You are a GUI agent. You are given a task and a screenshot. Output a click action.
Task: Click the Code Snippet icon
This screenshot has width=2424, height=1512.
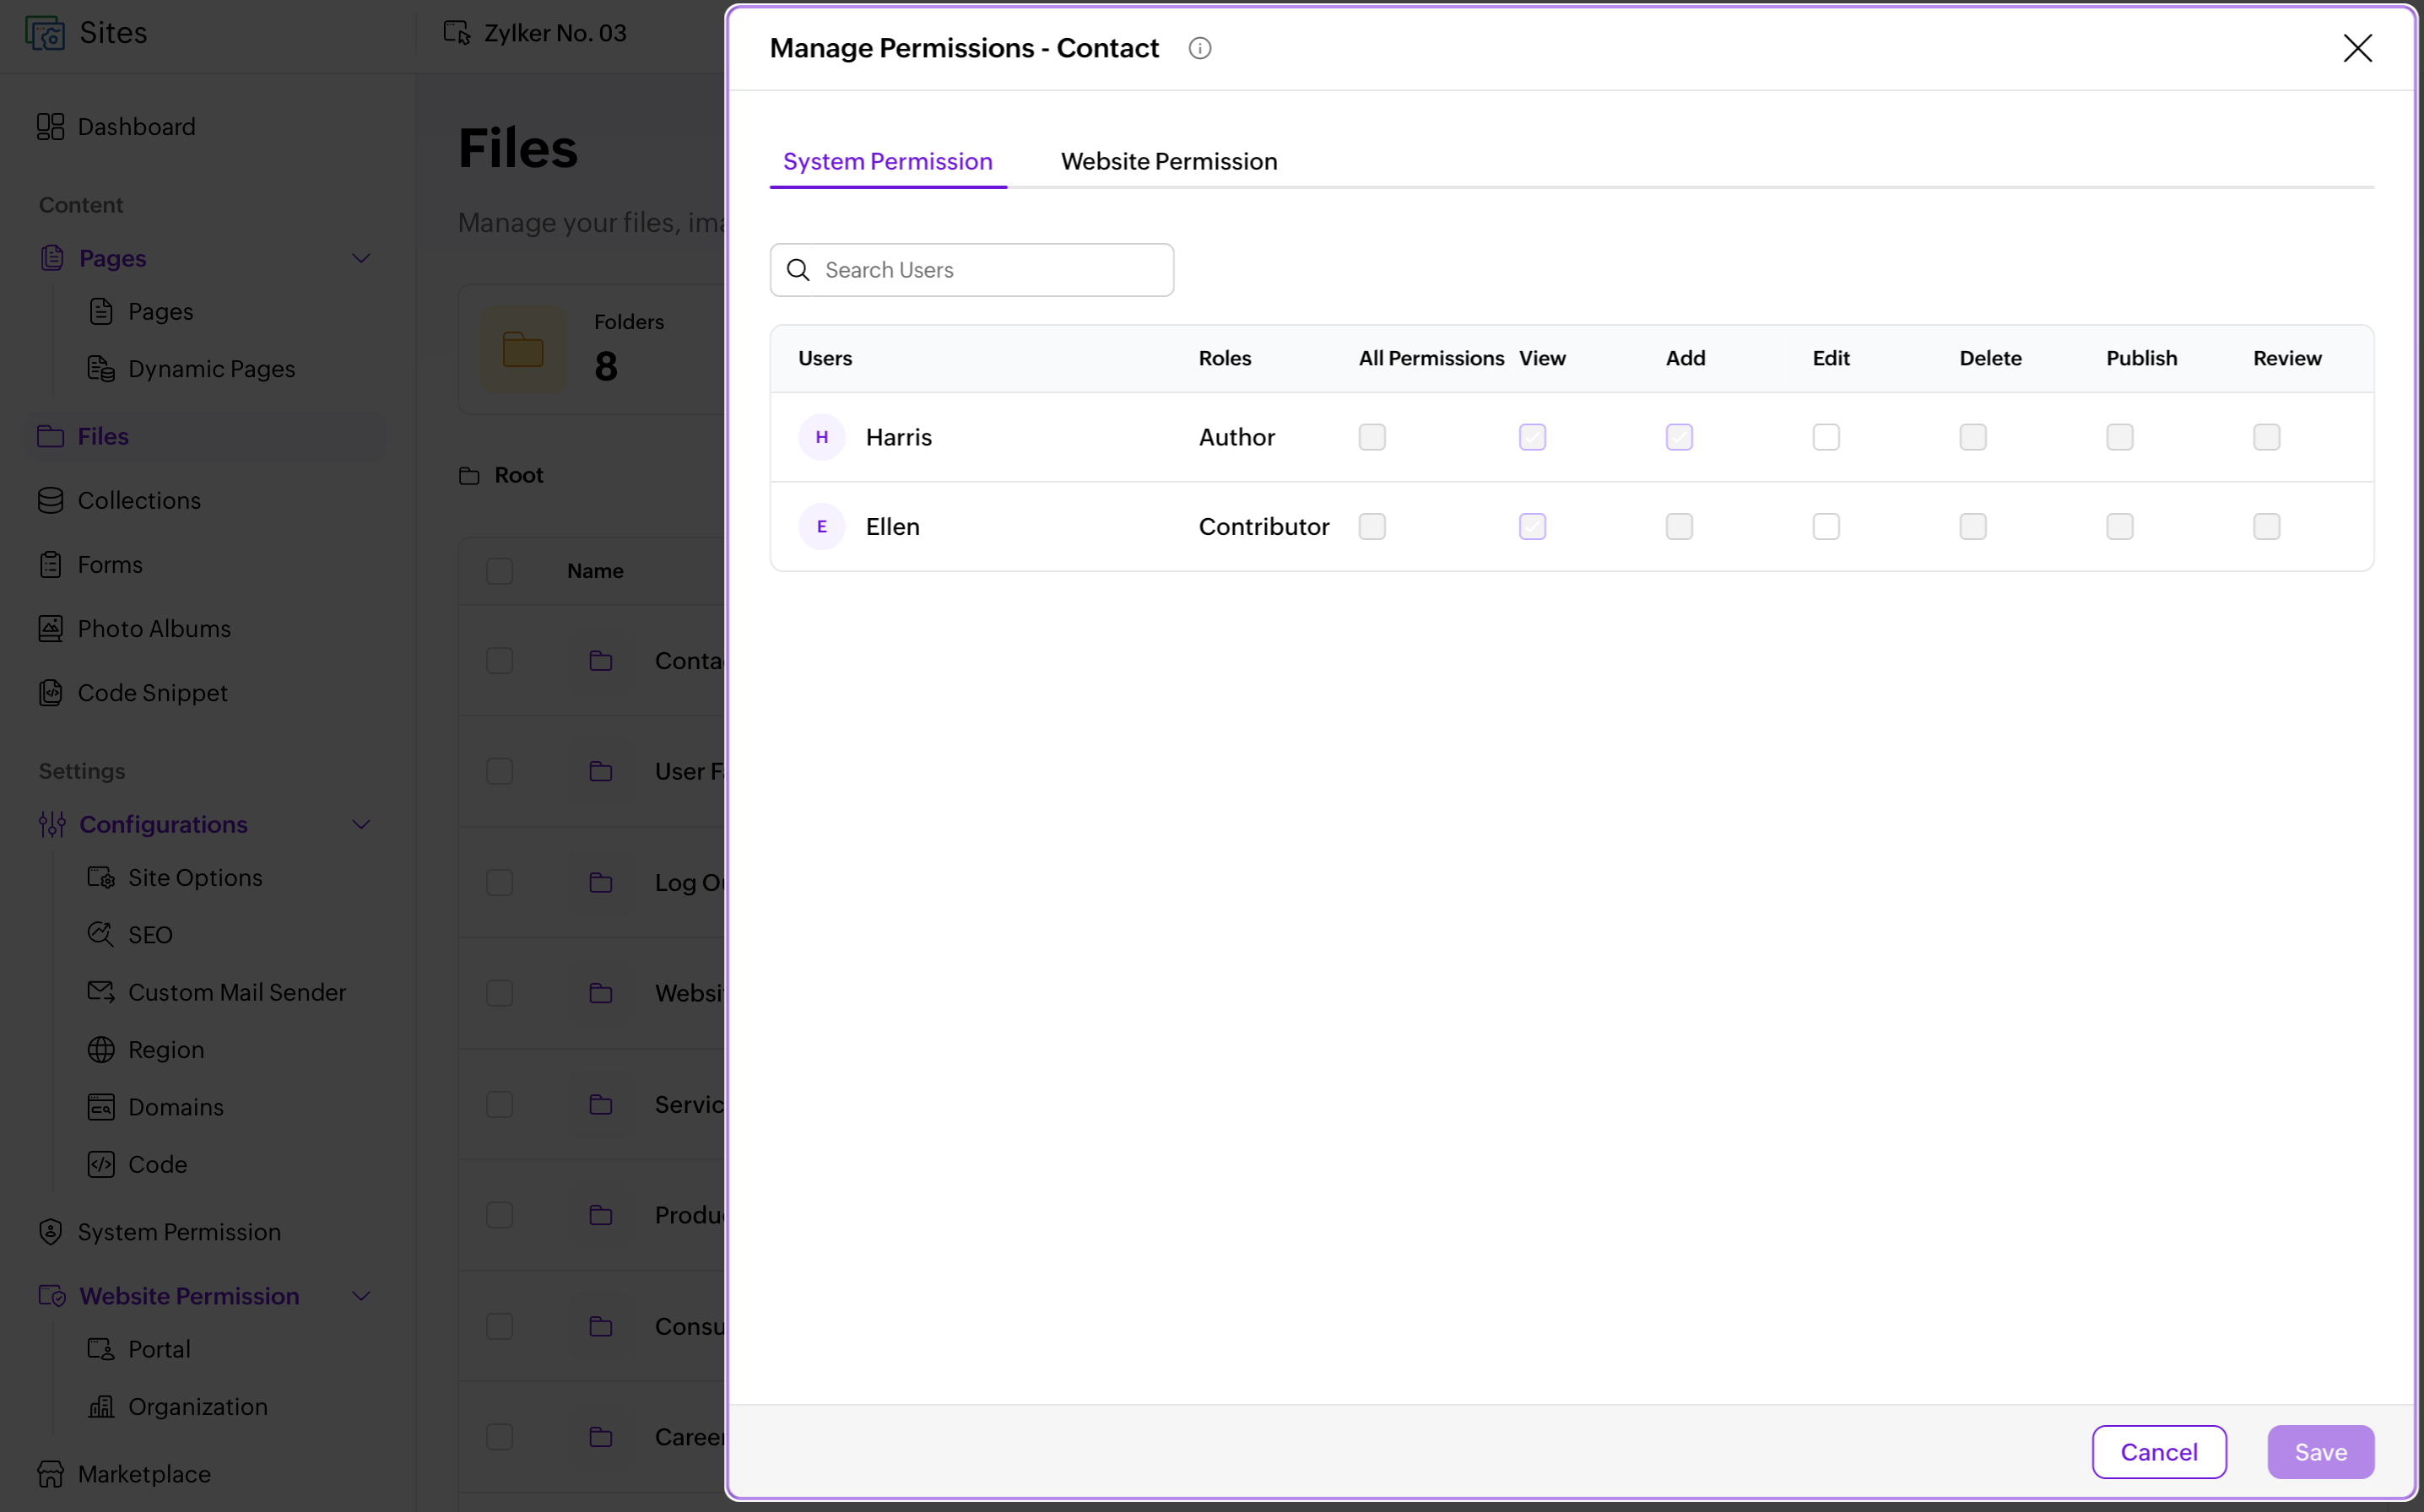50,692
